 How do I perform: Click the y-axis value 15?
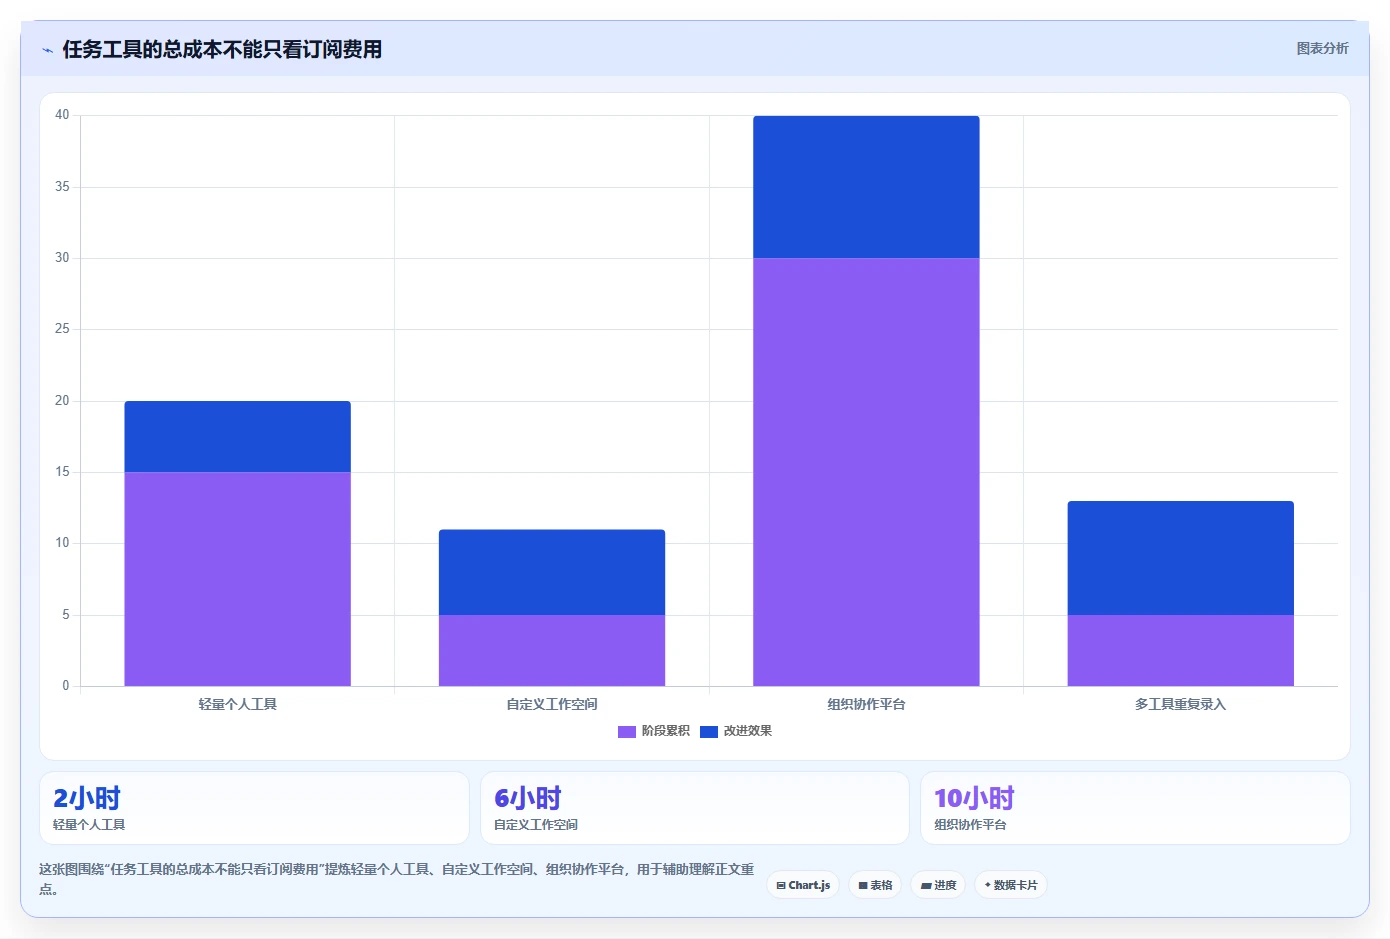pos(62,472)
